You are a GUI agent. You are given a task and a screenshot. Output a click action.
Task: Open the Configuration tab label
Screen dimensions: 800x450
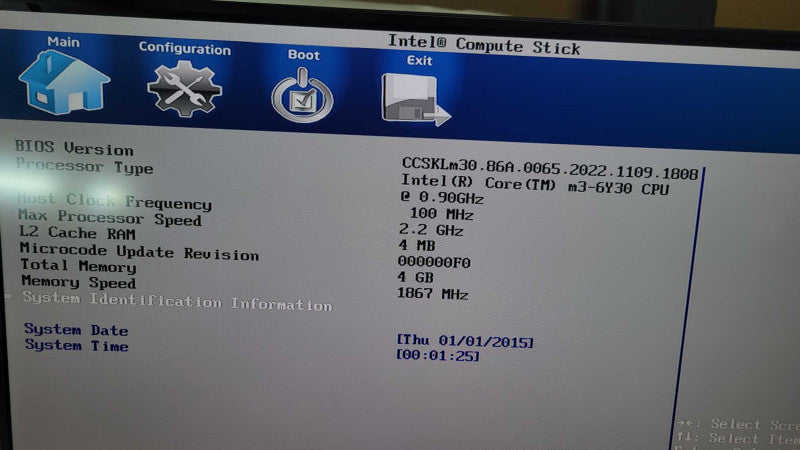tap(185, 48)
